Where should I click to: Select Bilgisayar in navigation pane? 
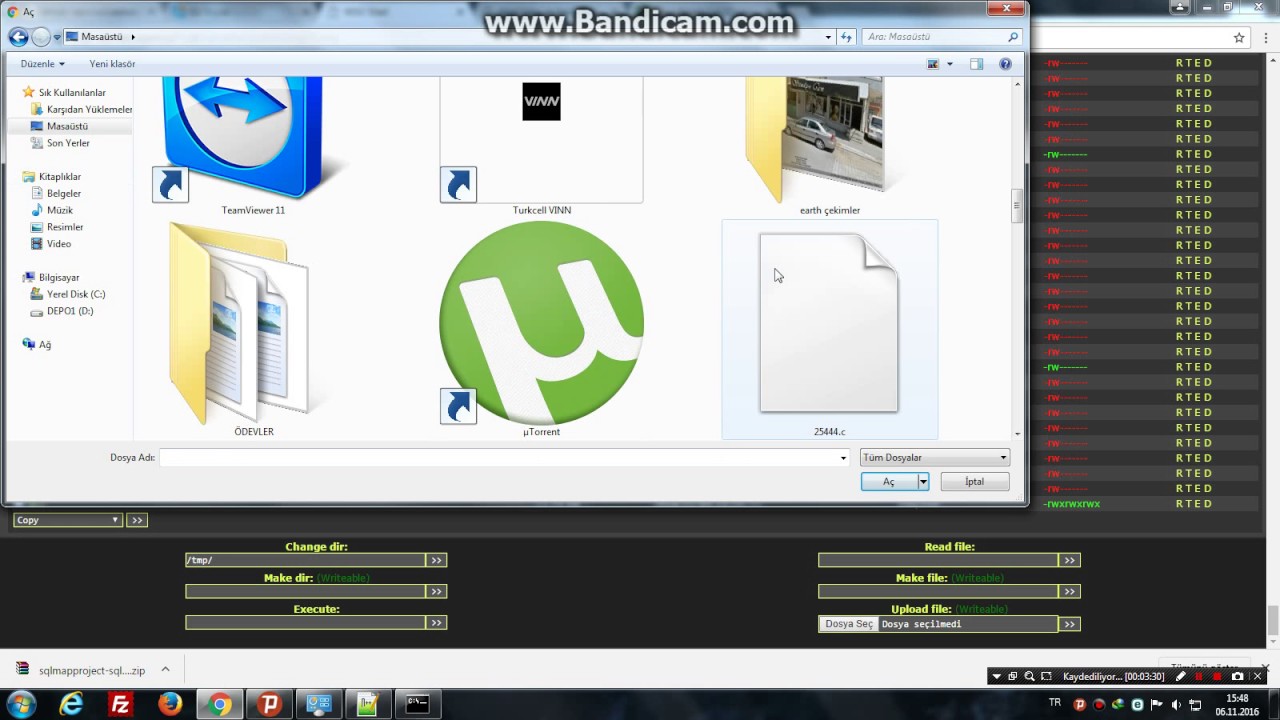click(59, 277)
